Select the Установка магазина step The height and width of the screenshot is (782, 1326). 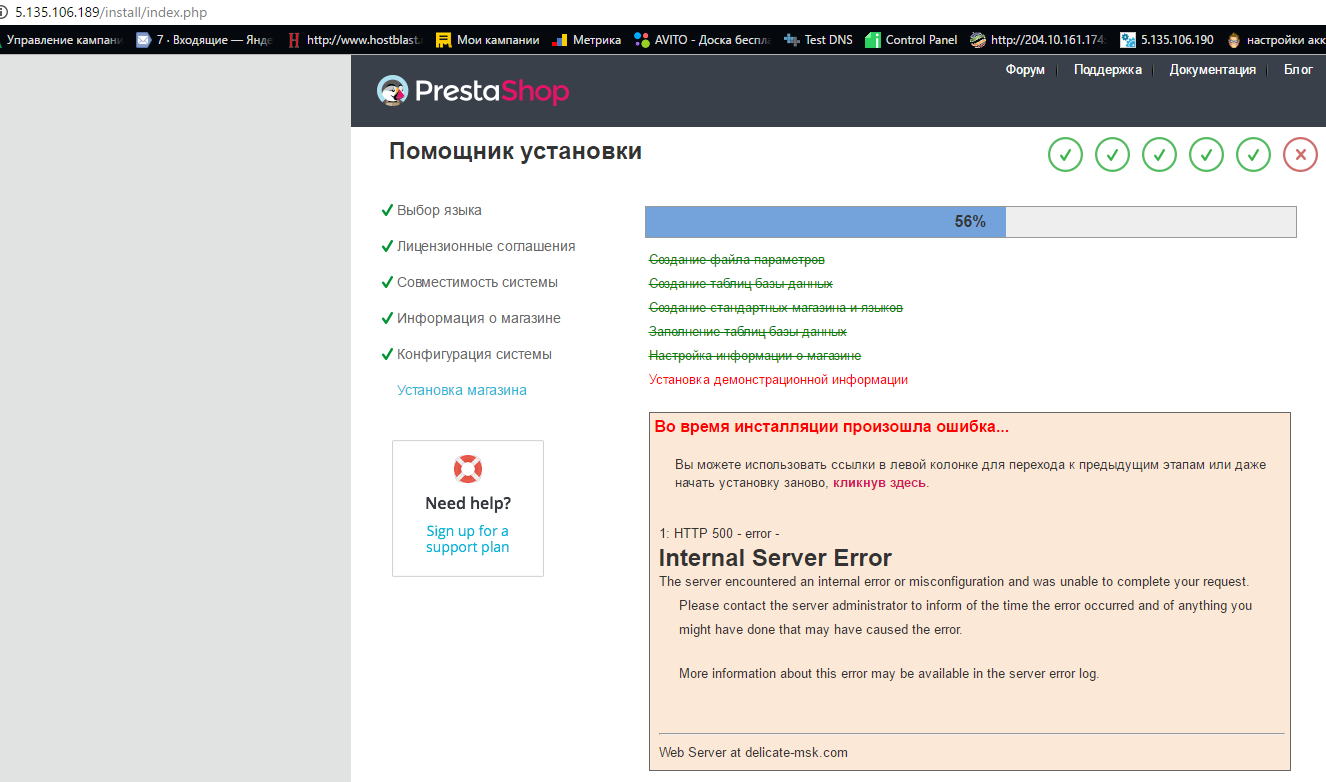point(462,390)
